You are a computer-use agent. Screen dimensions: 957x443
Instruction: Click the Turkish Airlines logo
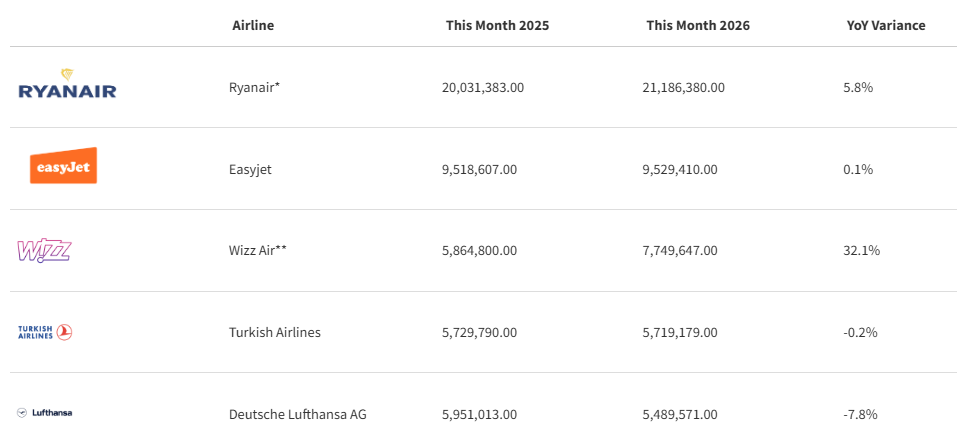[45, 332]
